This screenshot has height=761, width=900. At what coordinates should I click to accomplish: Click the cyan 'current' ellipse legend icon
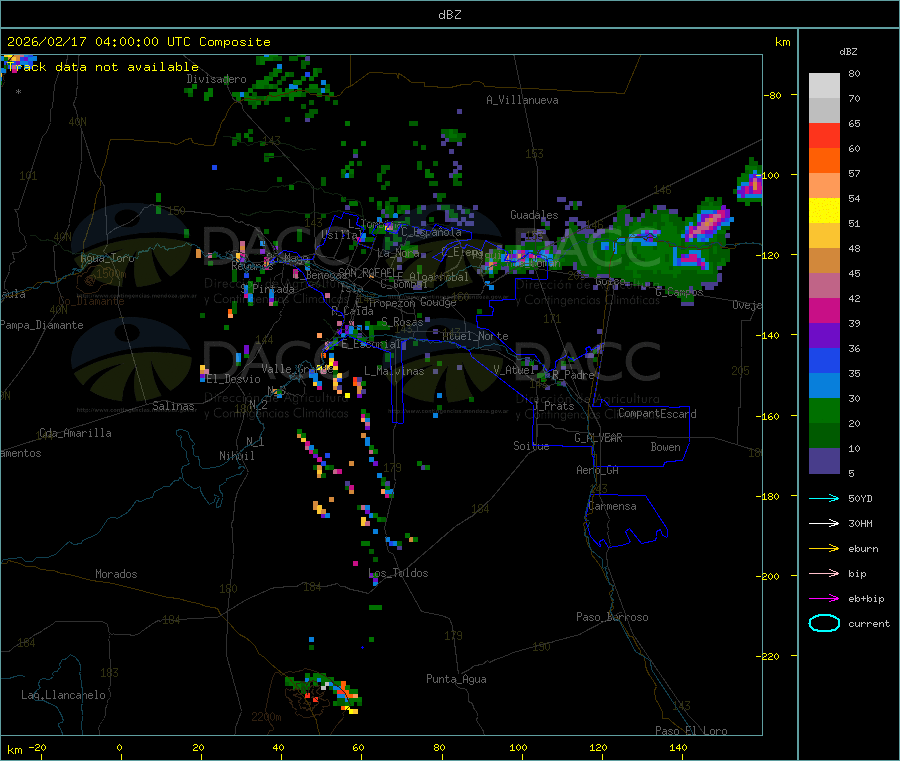pyautogui.click(x=824, y=623)
